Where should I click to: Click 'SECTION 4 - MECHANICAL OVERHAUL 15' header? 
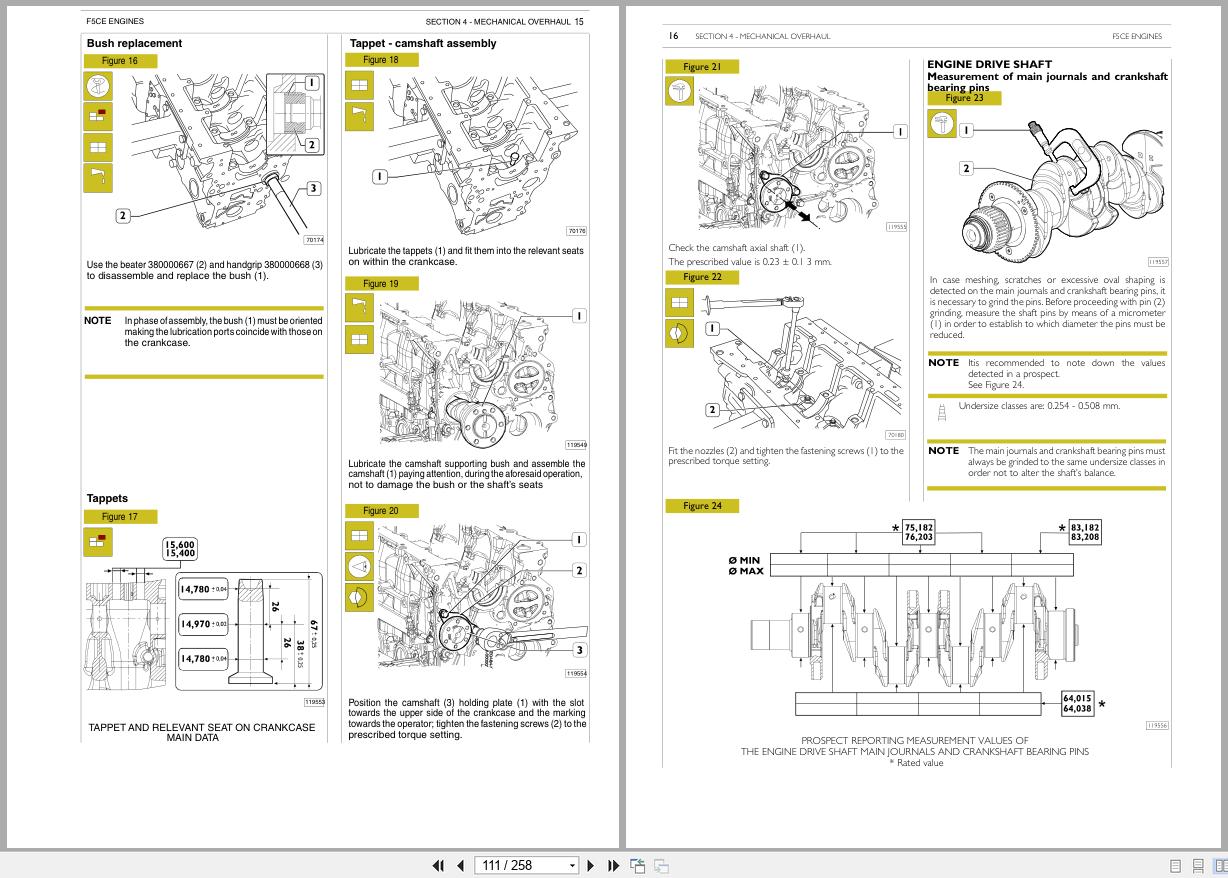[505, 21]
